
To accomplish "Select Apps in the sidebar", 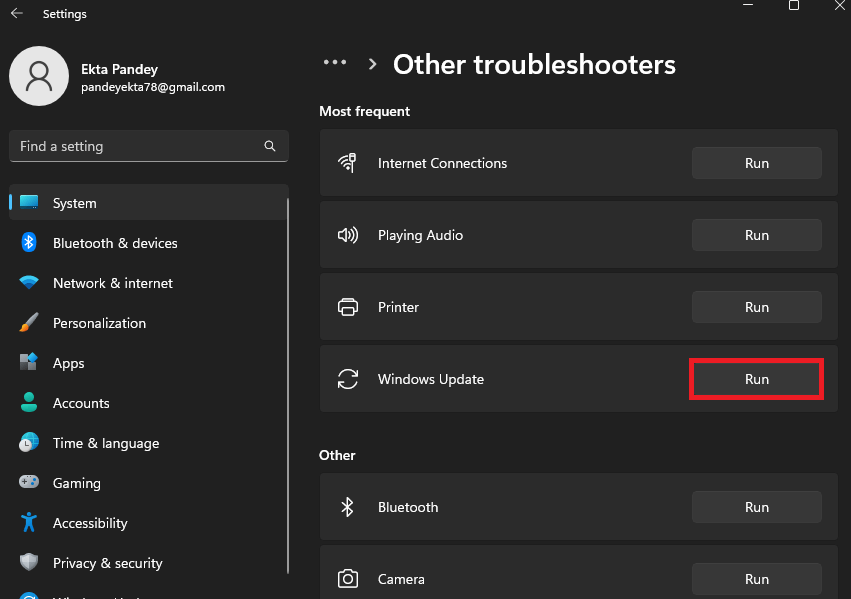I will (68, 363).
